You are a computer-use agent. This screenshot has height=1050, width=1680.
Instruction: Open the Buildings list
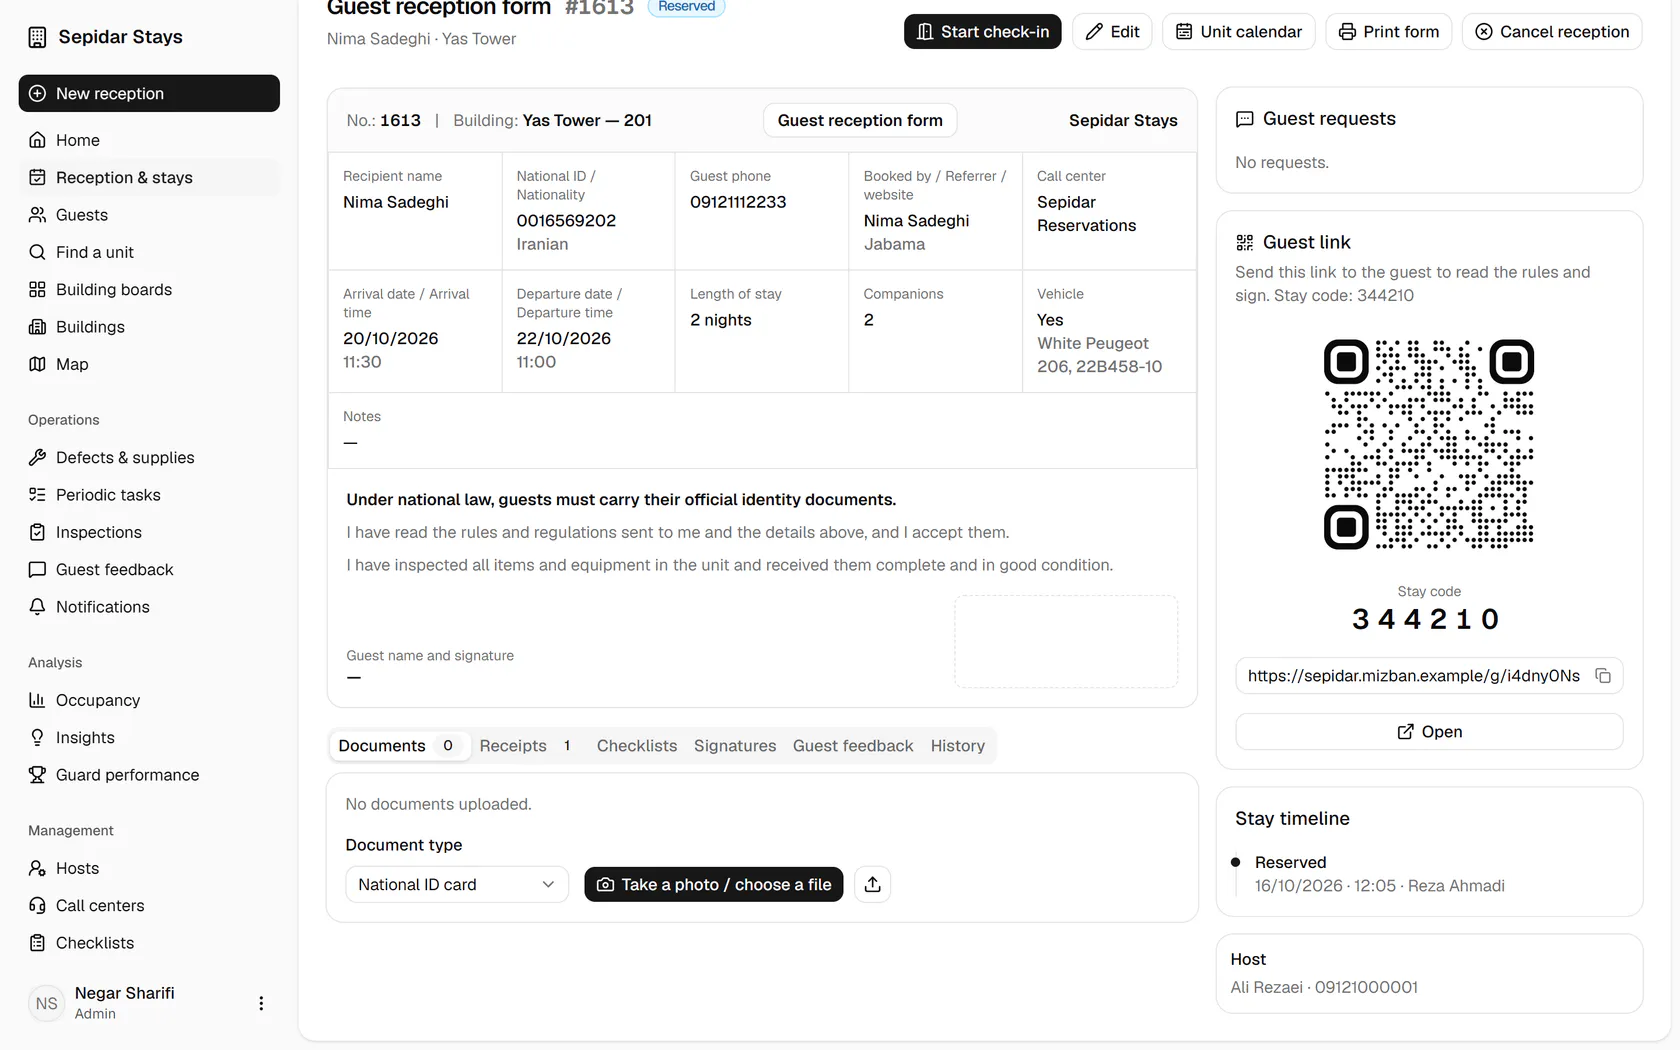click(x=149, y=327)
